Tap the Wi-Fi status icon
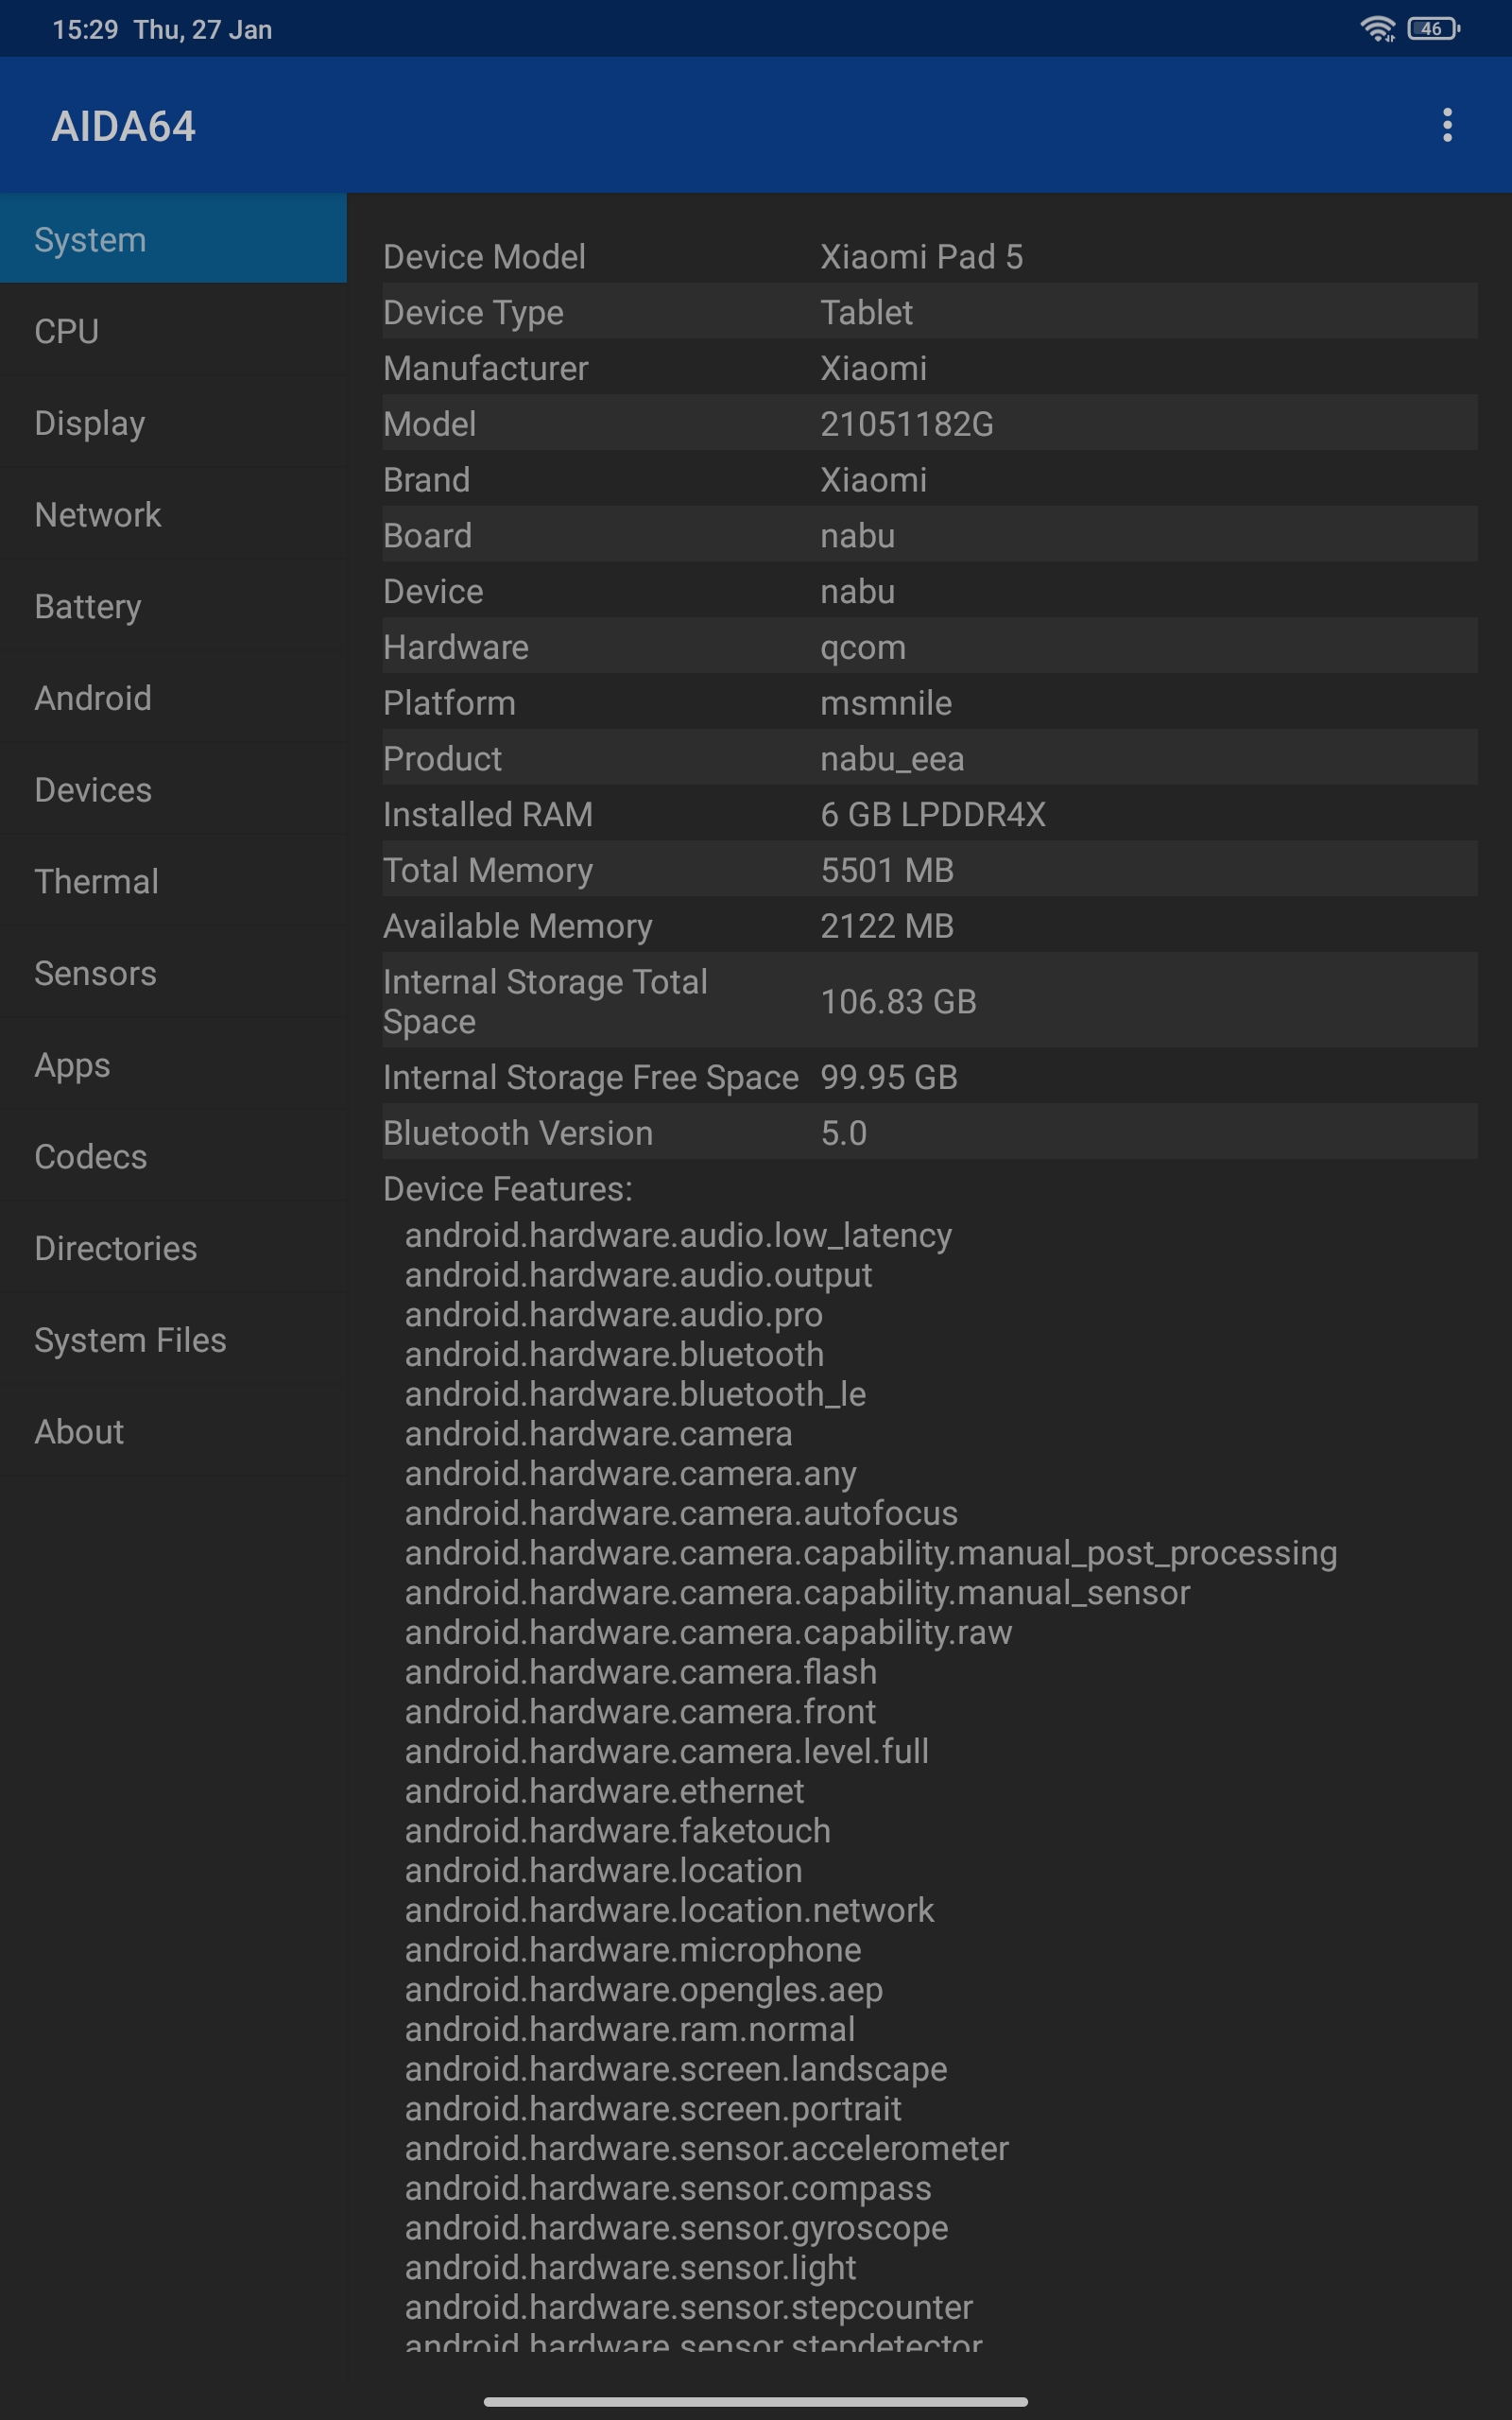This screenshot has width=1512, height=2420. (1378, 29)
